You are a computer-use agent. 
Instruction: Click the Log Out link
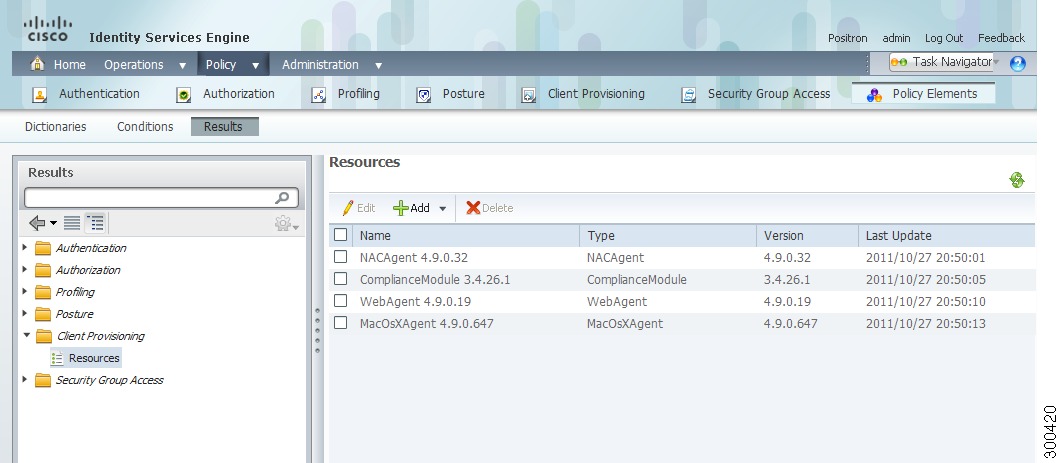click(944, 38)
